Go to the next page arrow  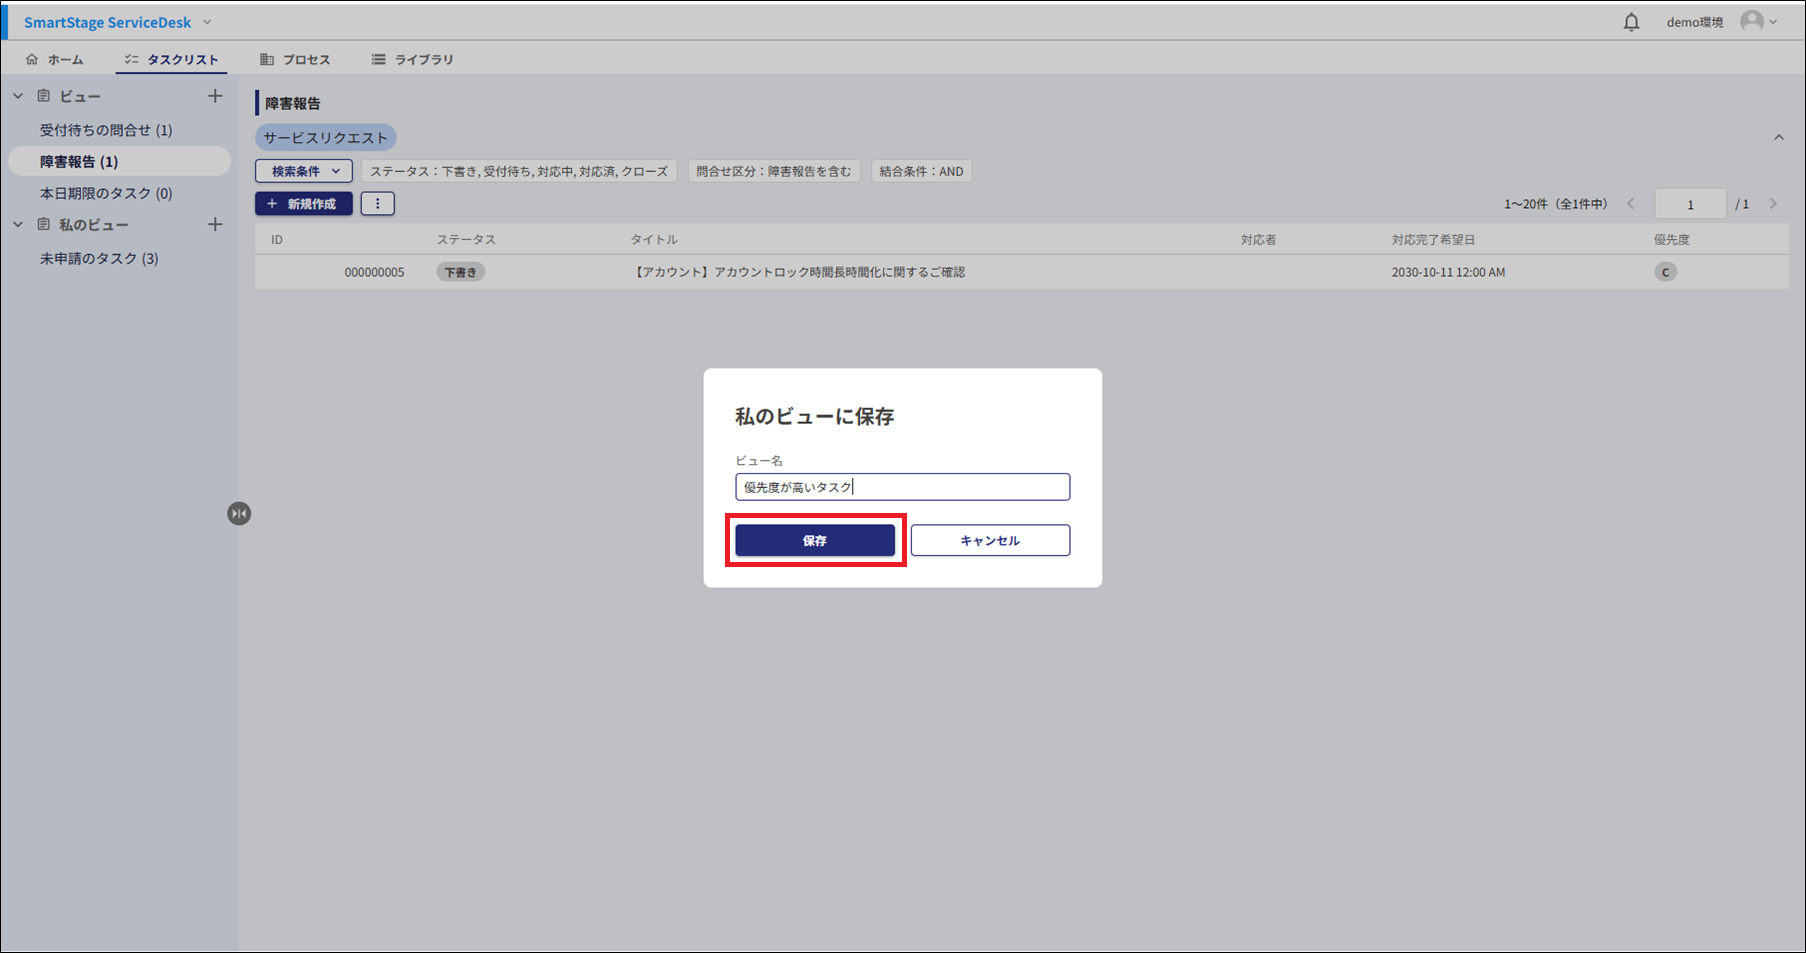pyautogui.click(x=1773, y=204)
